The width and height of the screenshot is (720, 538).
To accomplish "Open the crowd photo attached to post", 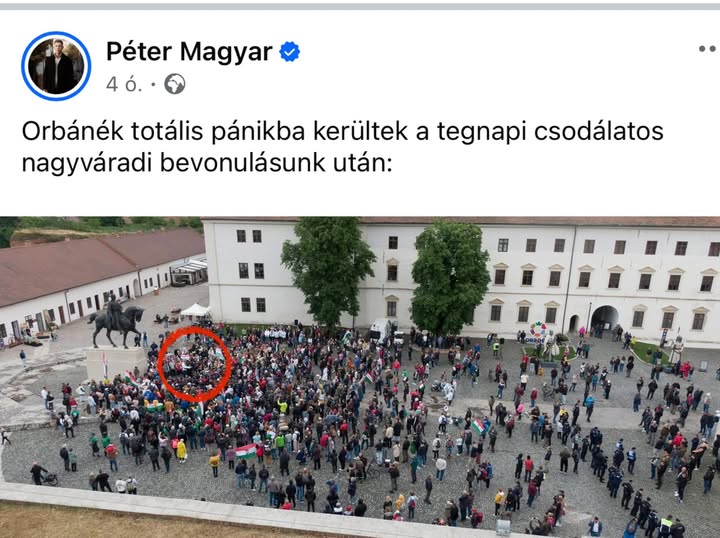I will (360, 377).
